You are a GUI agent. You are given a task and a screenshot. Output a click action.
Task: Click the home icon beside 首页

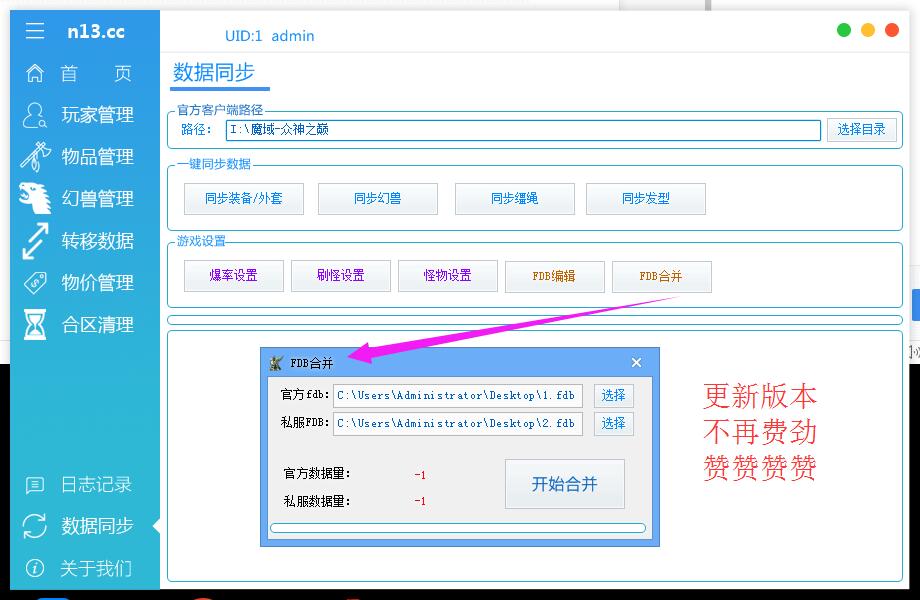click(35, 73)
